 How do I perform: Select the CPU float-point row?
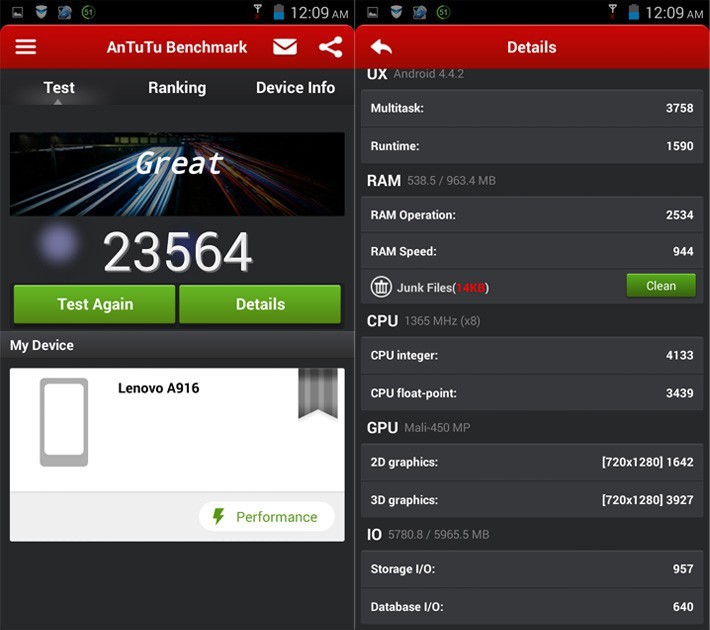tap(532, 393)
